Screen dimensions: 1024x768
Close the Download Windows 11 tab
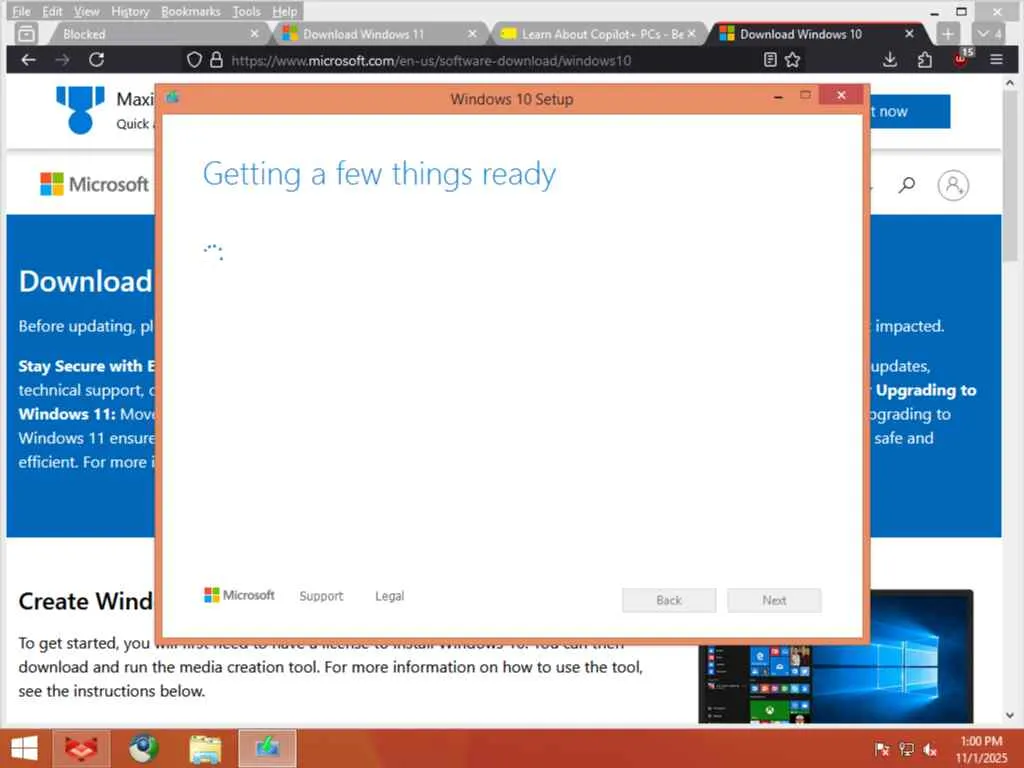coord(472,33)
